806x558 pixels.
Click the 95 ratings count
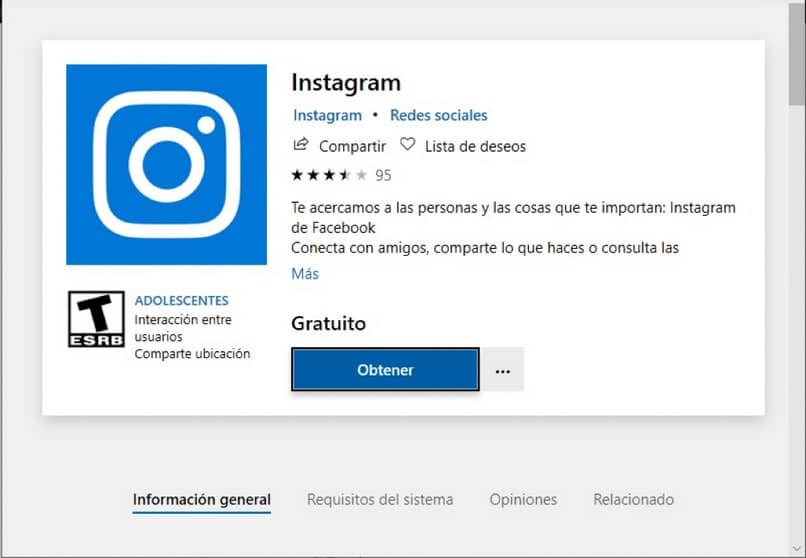[x=383, y=176]
